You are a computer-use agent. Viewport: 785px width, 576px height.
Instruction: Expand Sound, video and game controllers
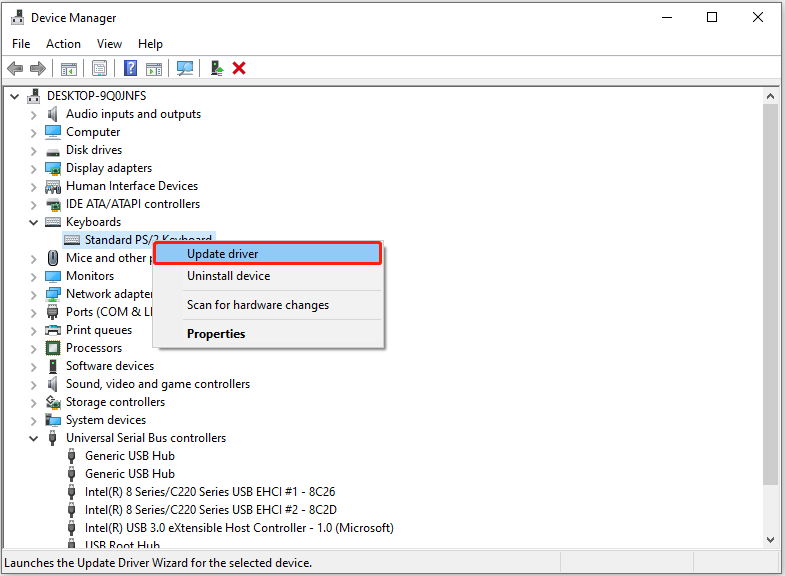coord(33,385)
